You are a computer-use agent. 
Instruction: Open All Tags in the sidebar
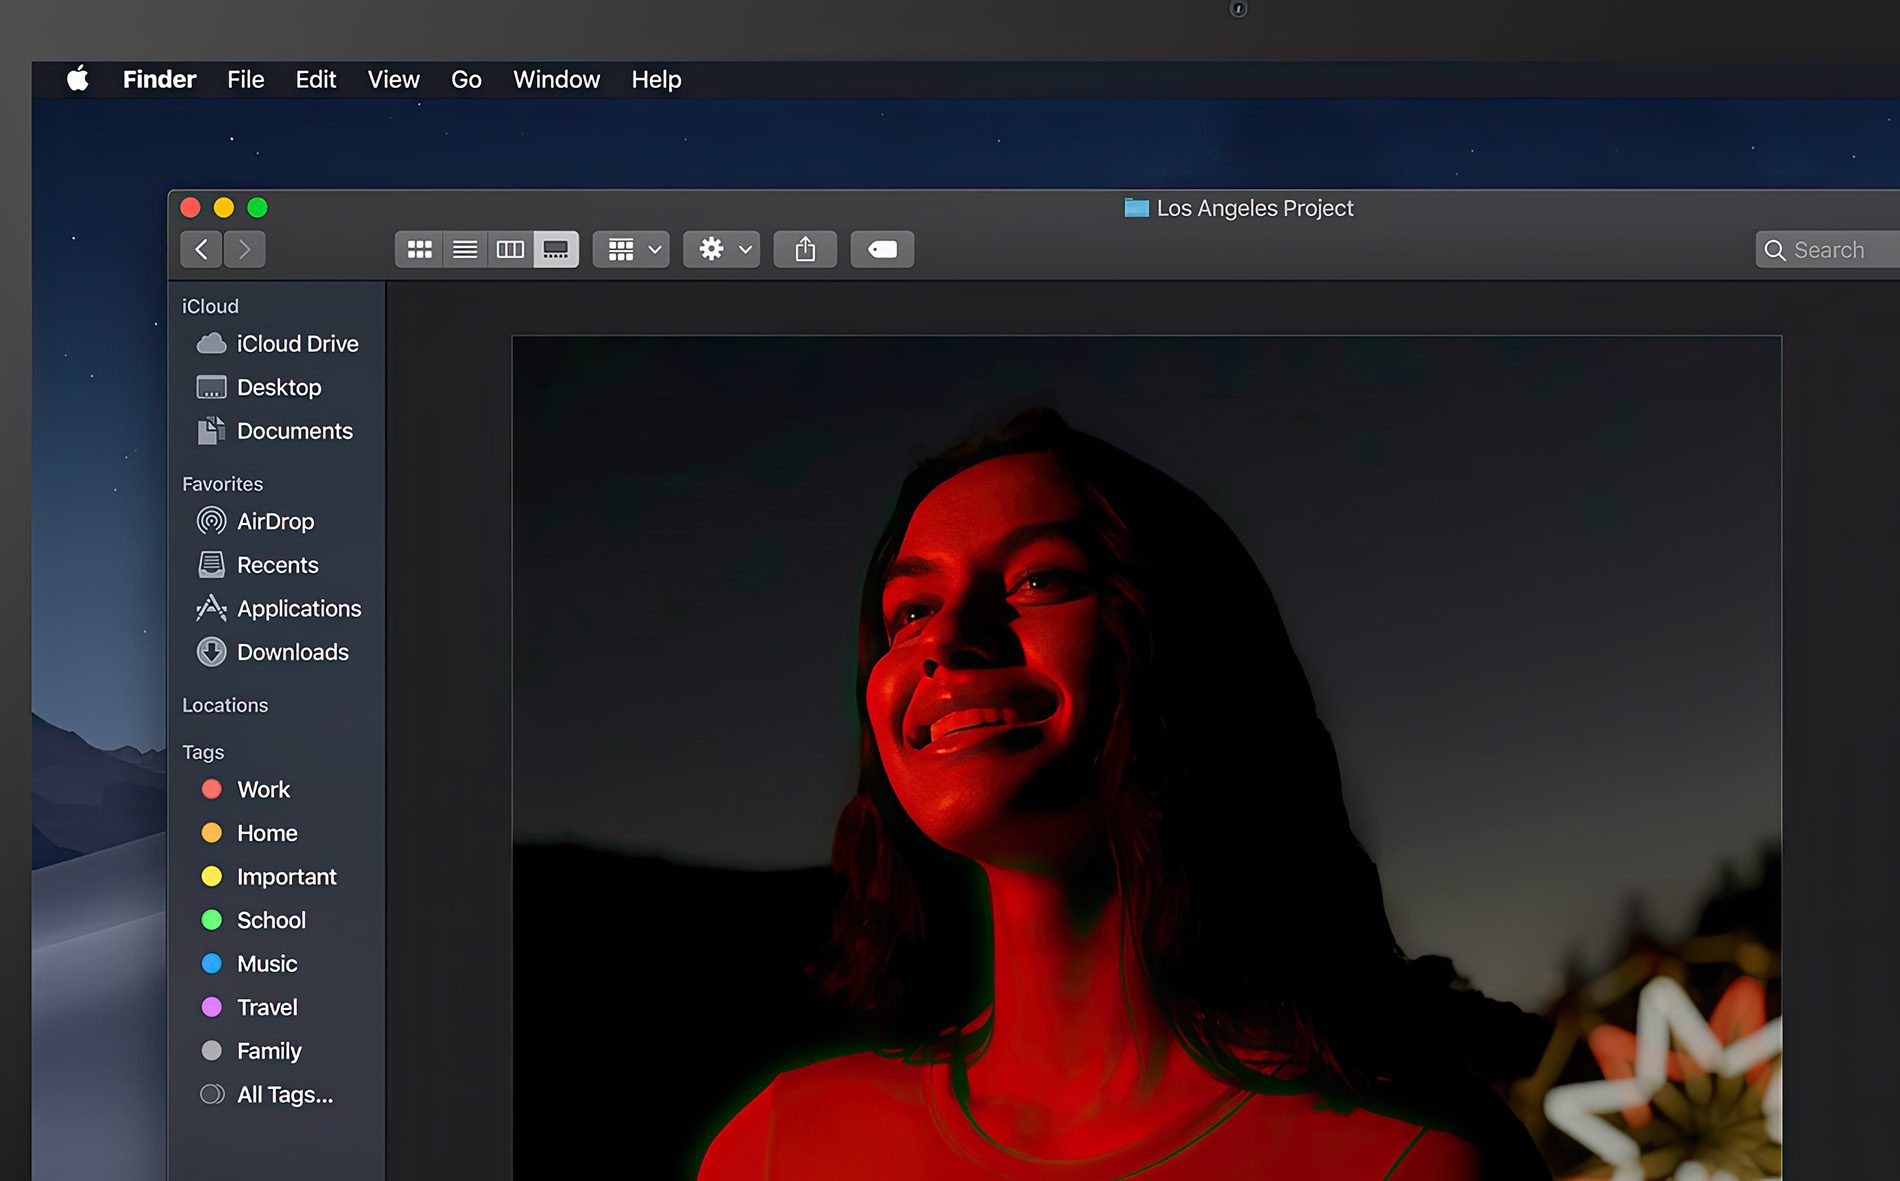[283, 1094]
